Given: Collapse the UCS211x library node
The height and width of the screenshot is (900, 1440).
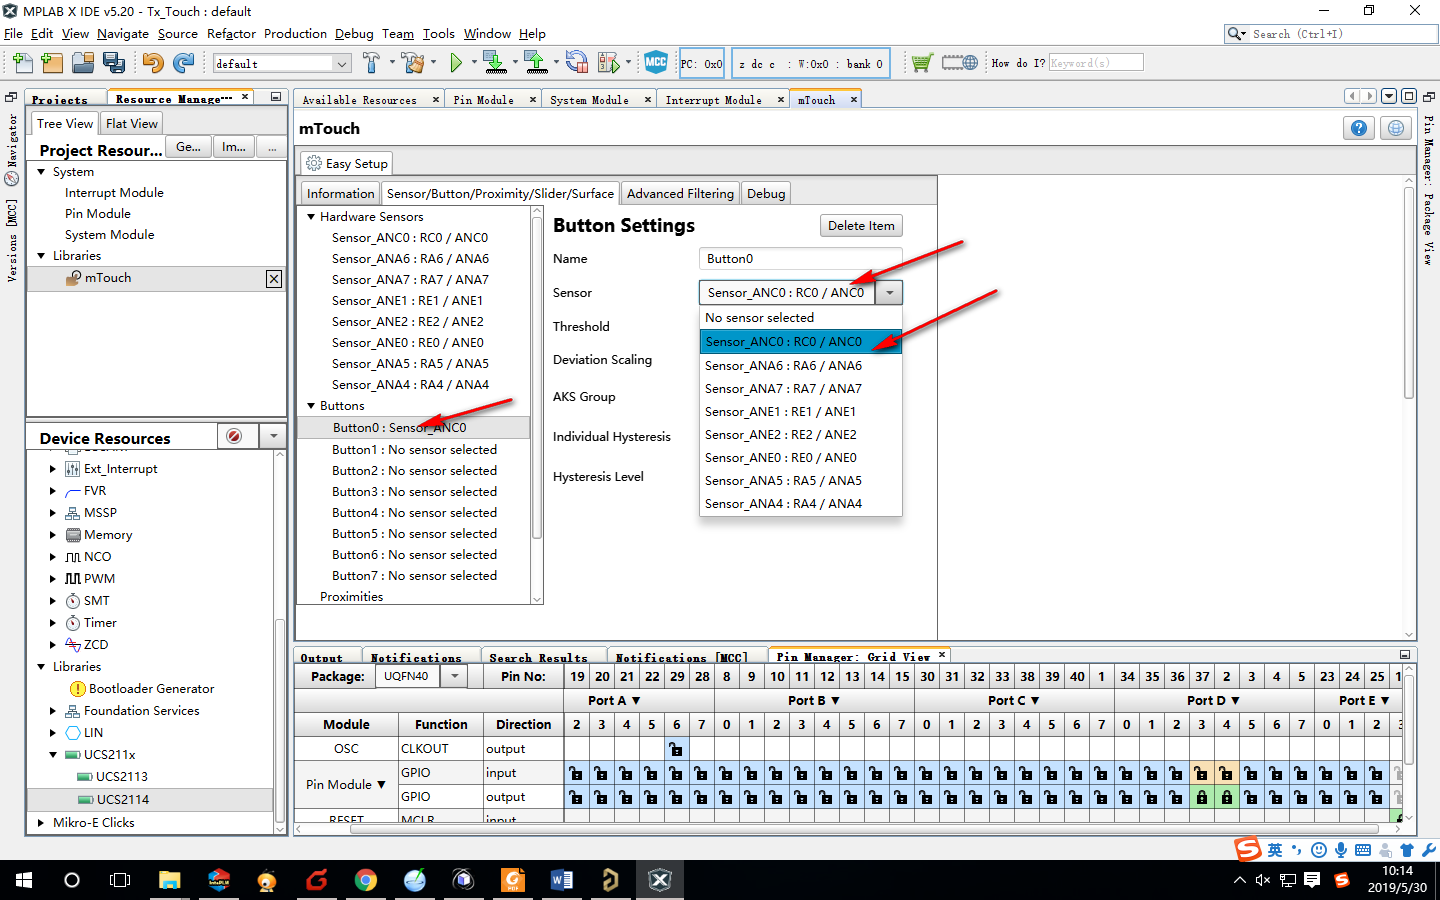Looking at the screenshot, I should [x=53, y=755].
